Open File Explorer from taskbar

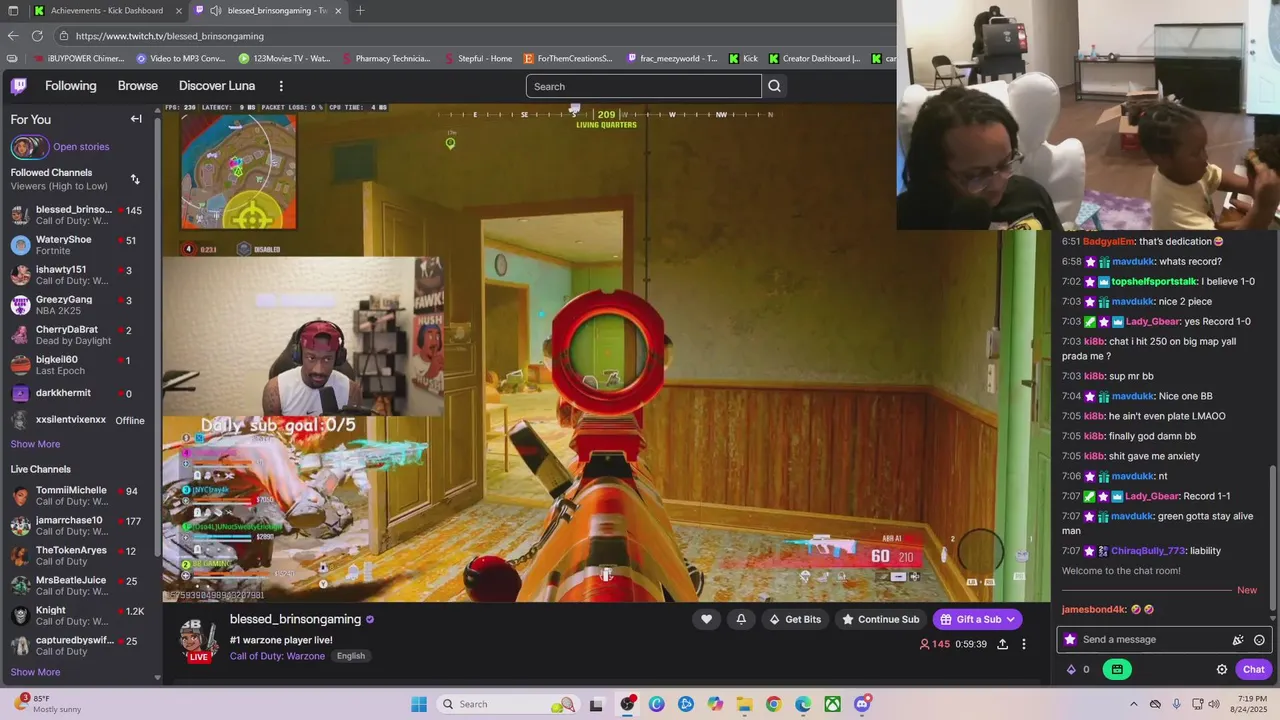[x=744, y=704]
